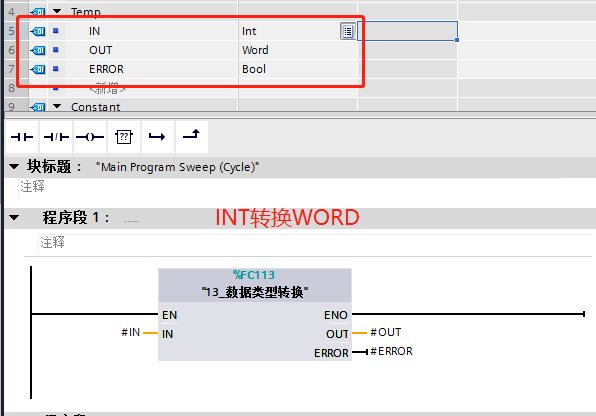Screen dimensions: 596x416
Task: Select the OUT variable name cell
Action: 152,50
